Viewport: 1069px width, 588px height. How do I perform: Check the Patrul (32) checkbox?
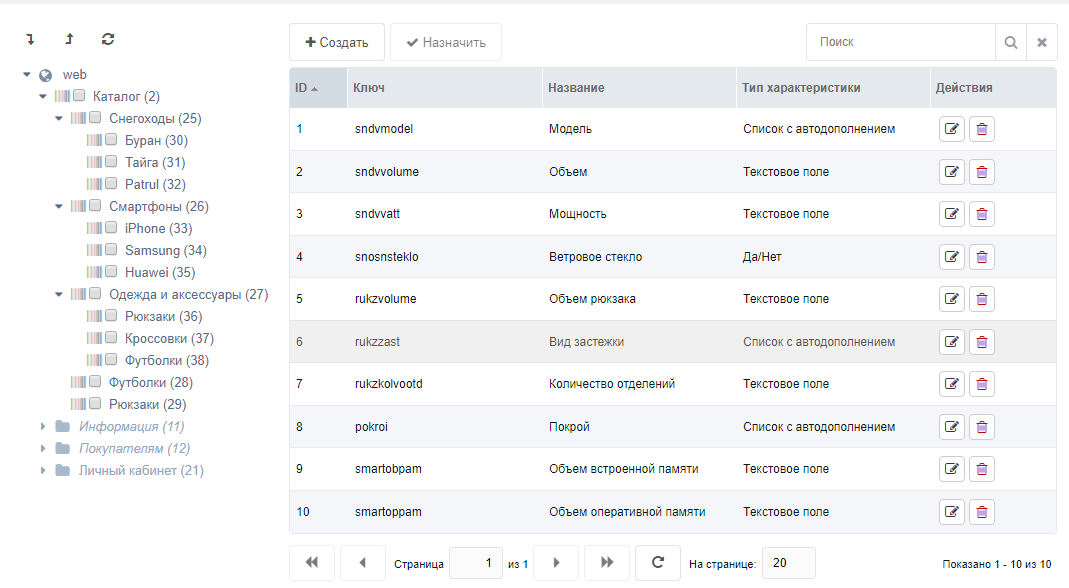point(111,183)
